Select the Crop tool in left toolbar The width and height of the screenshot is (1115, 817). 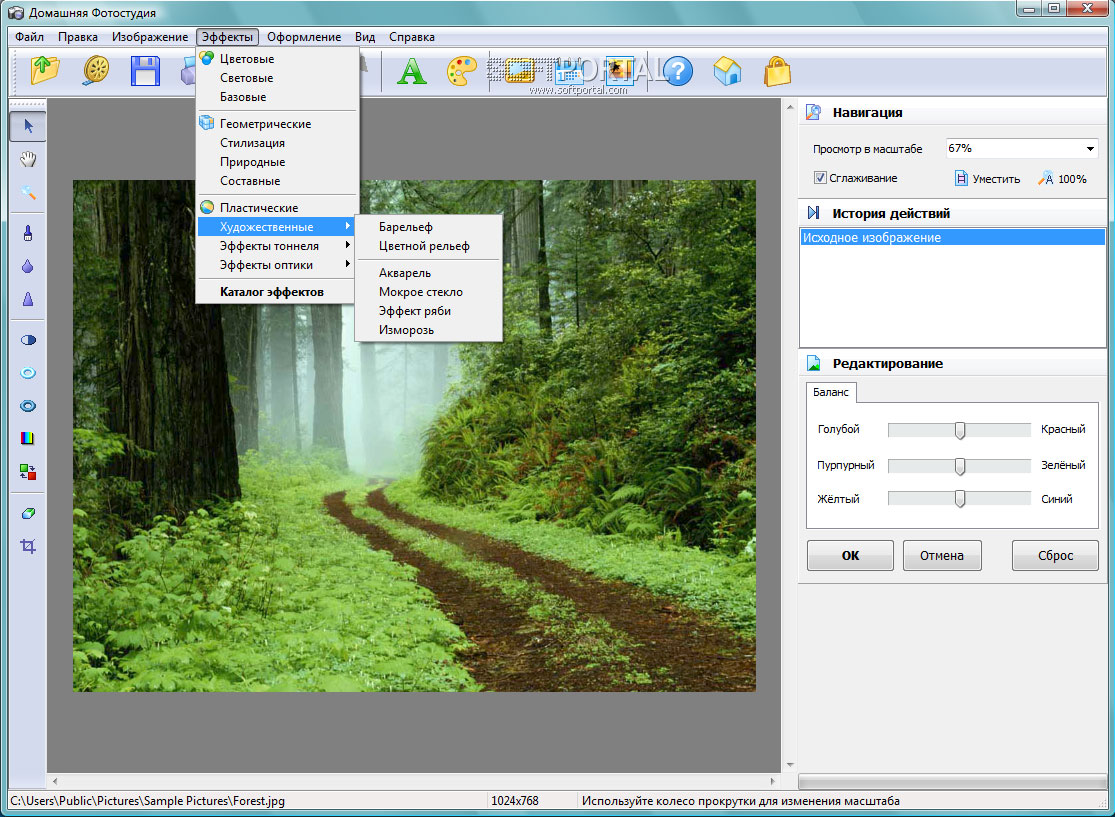coord(28,546)
